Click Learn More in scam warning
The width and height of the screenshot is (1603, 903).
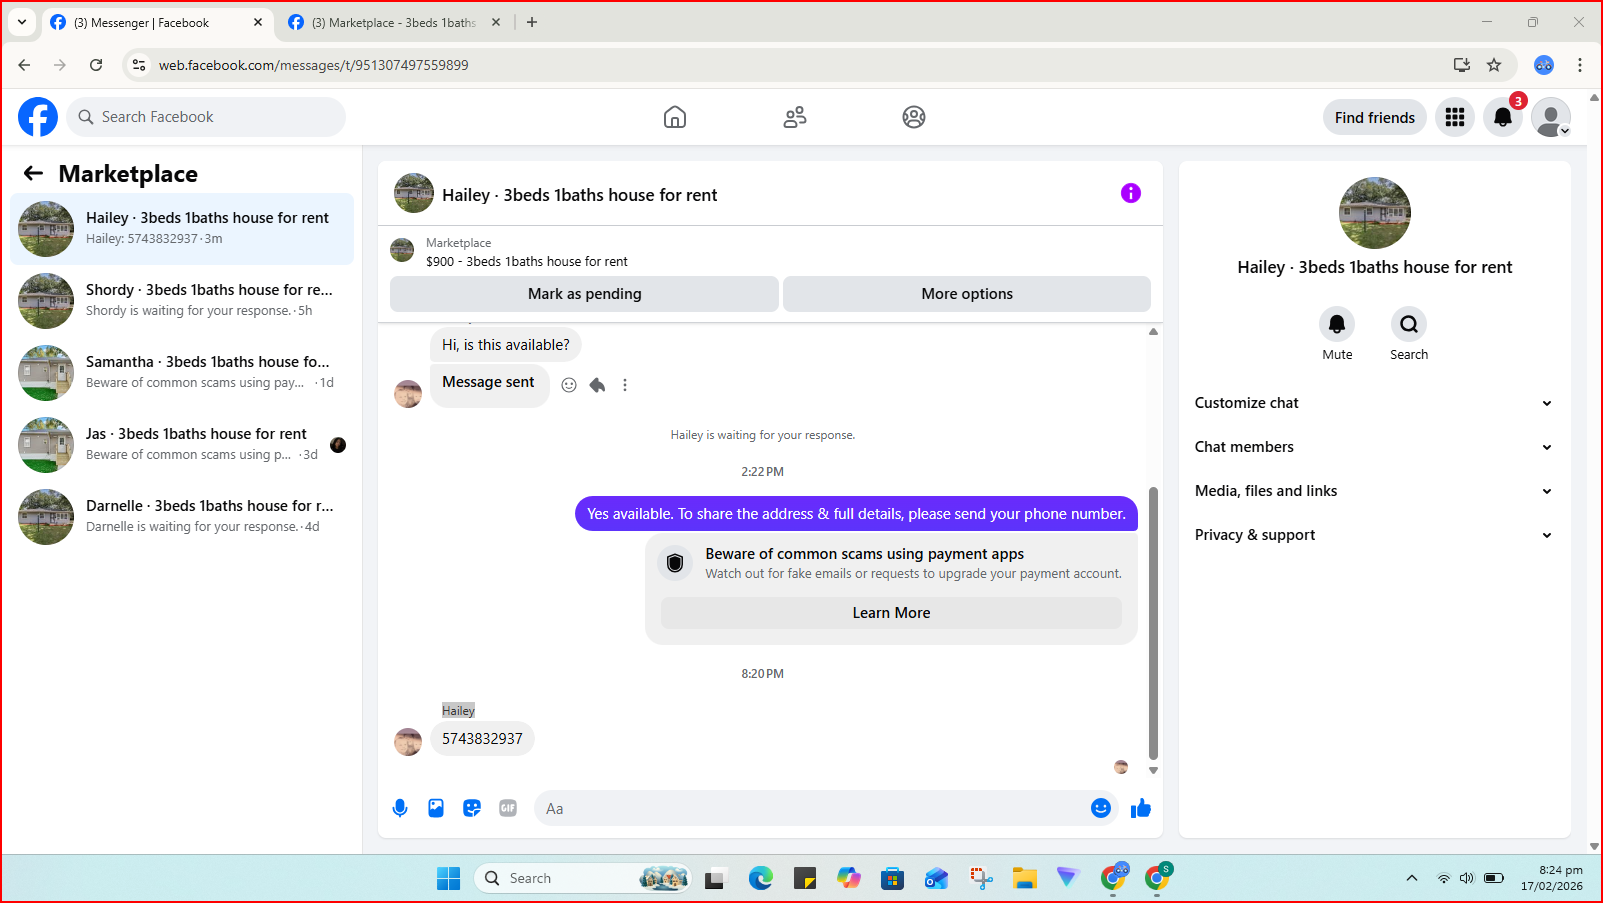point(891,613)
